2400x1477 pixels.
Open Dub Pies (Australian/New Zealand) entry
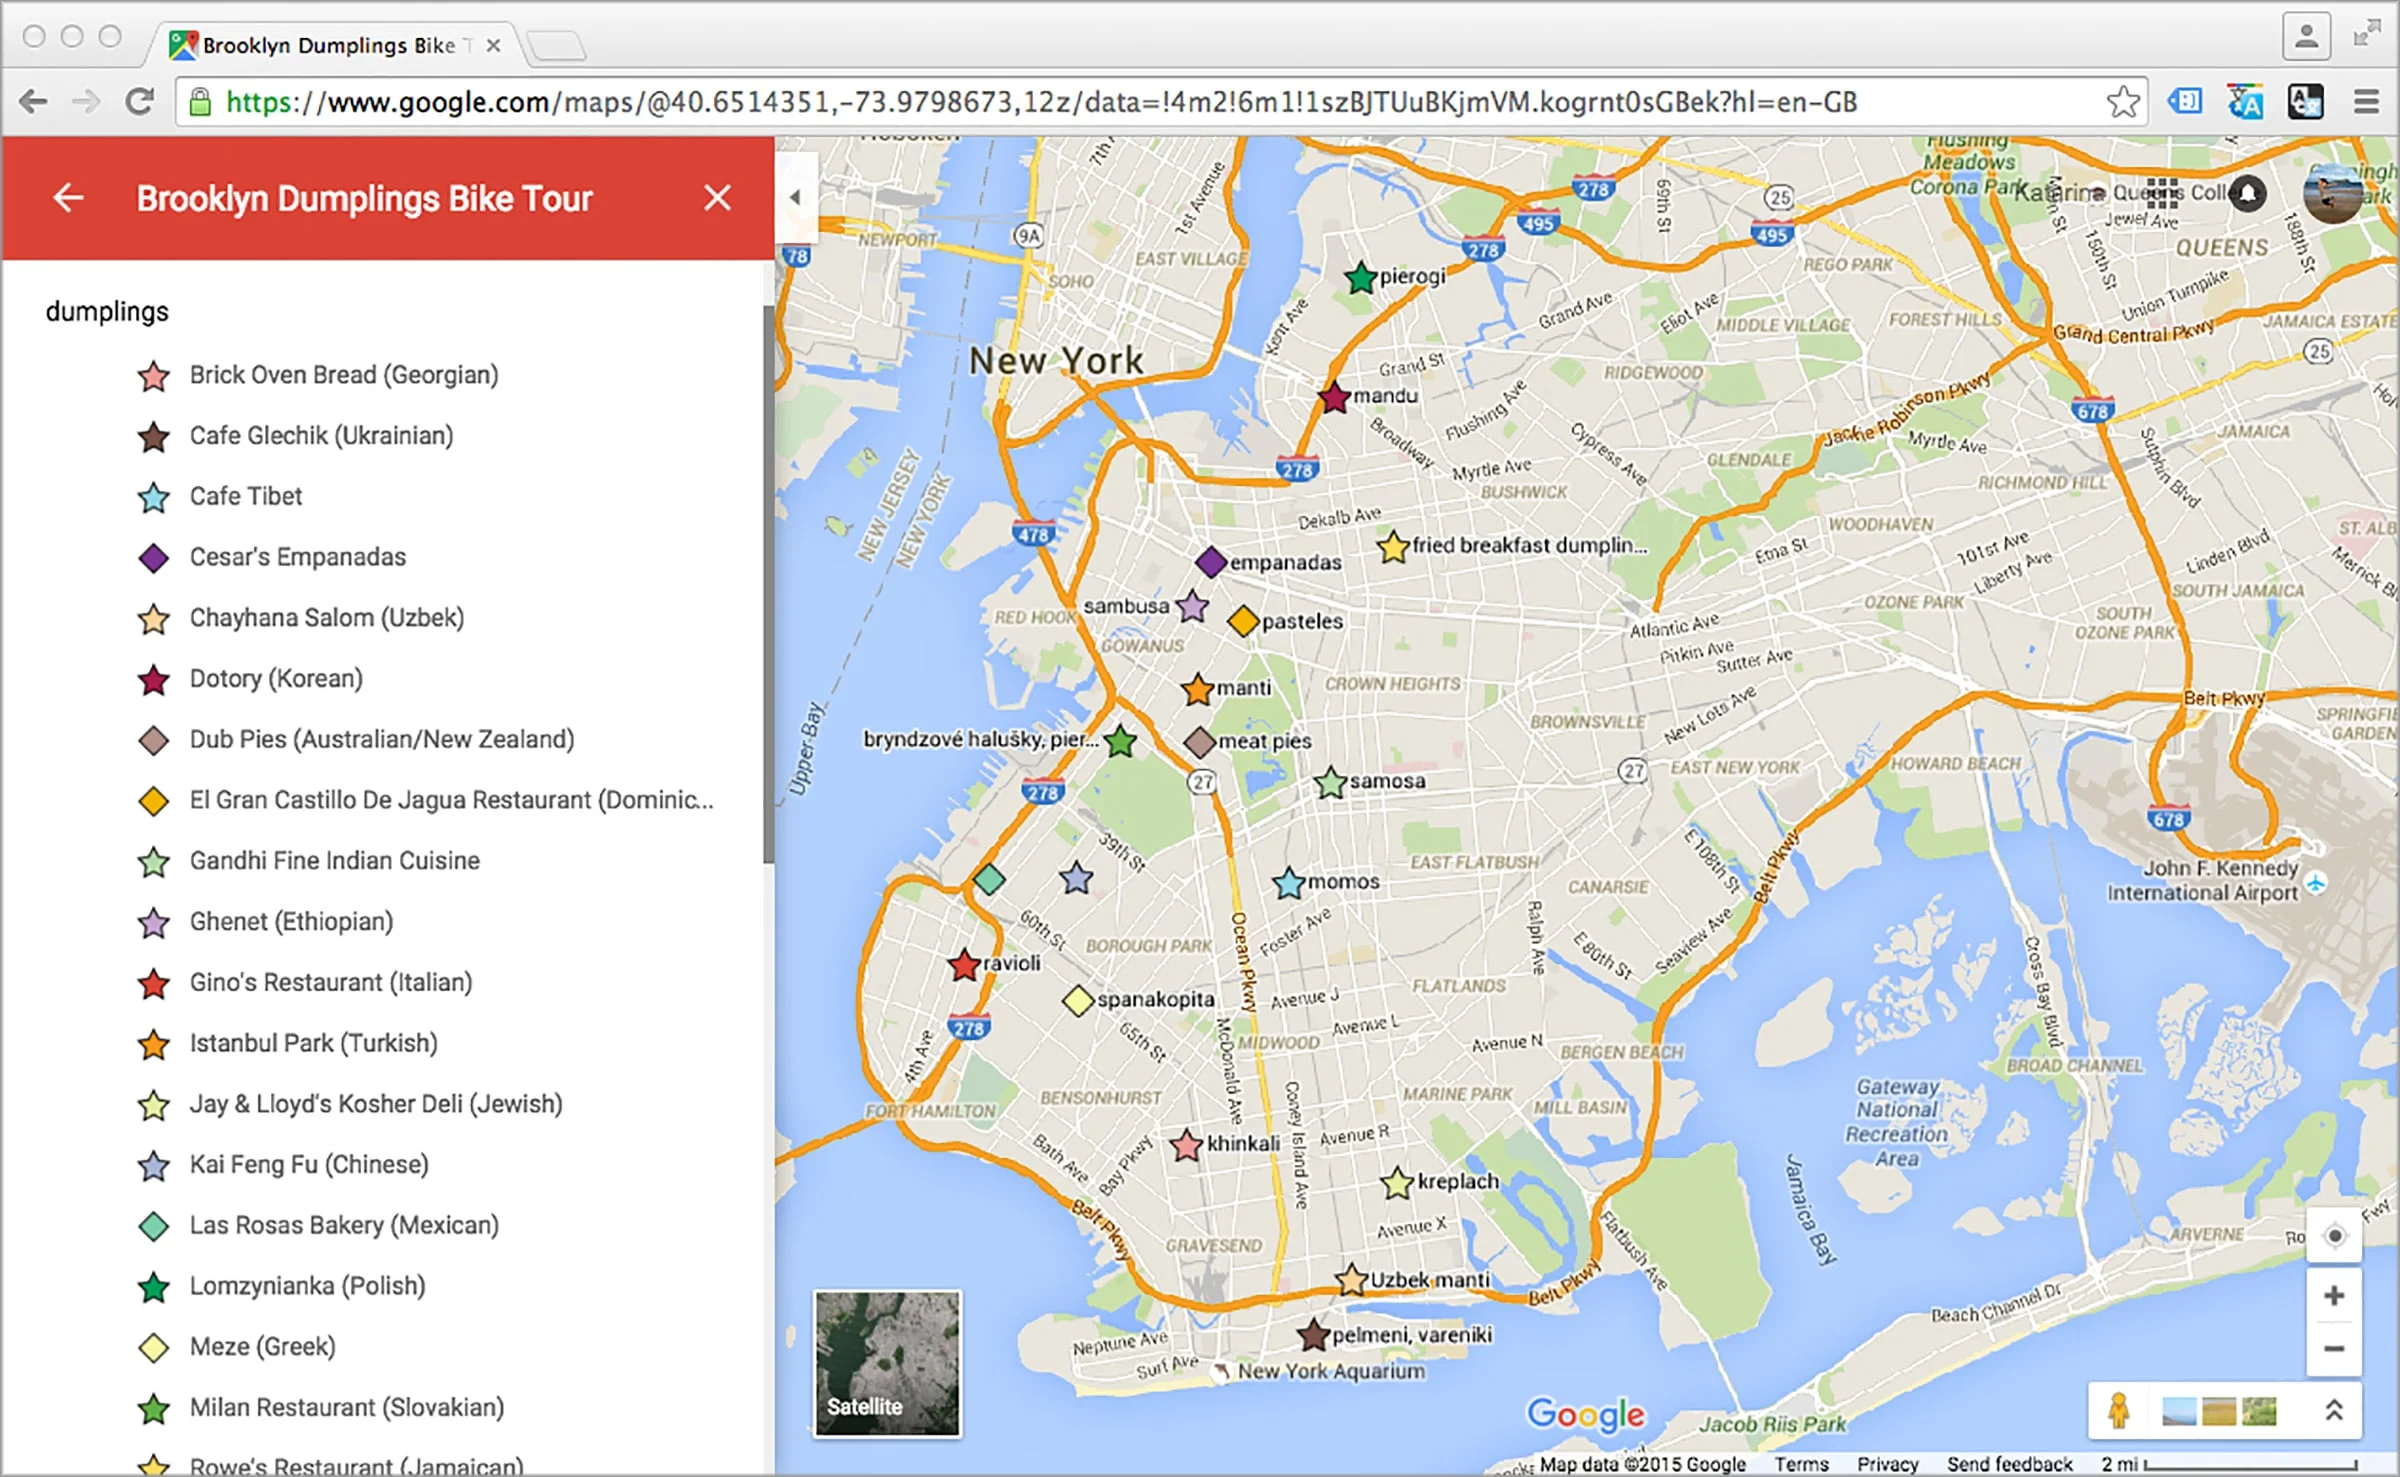click(x=382, y=740)
